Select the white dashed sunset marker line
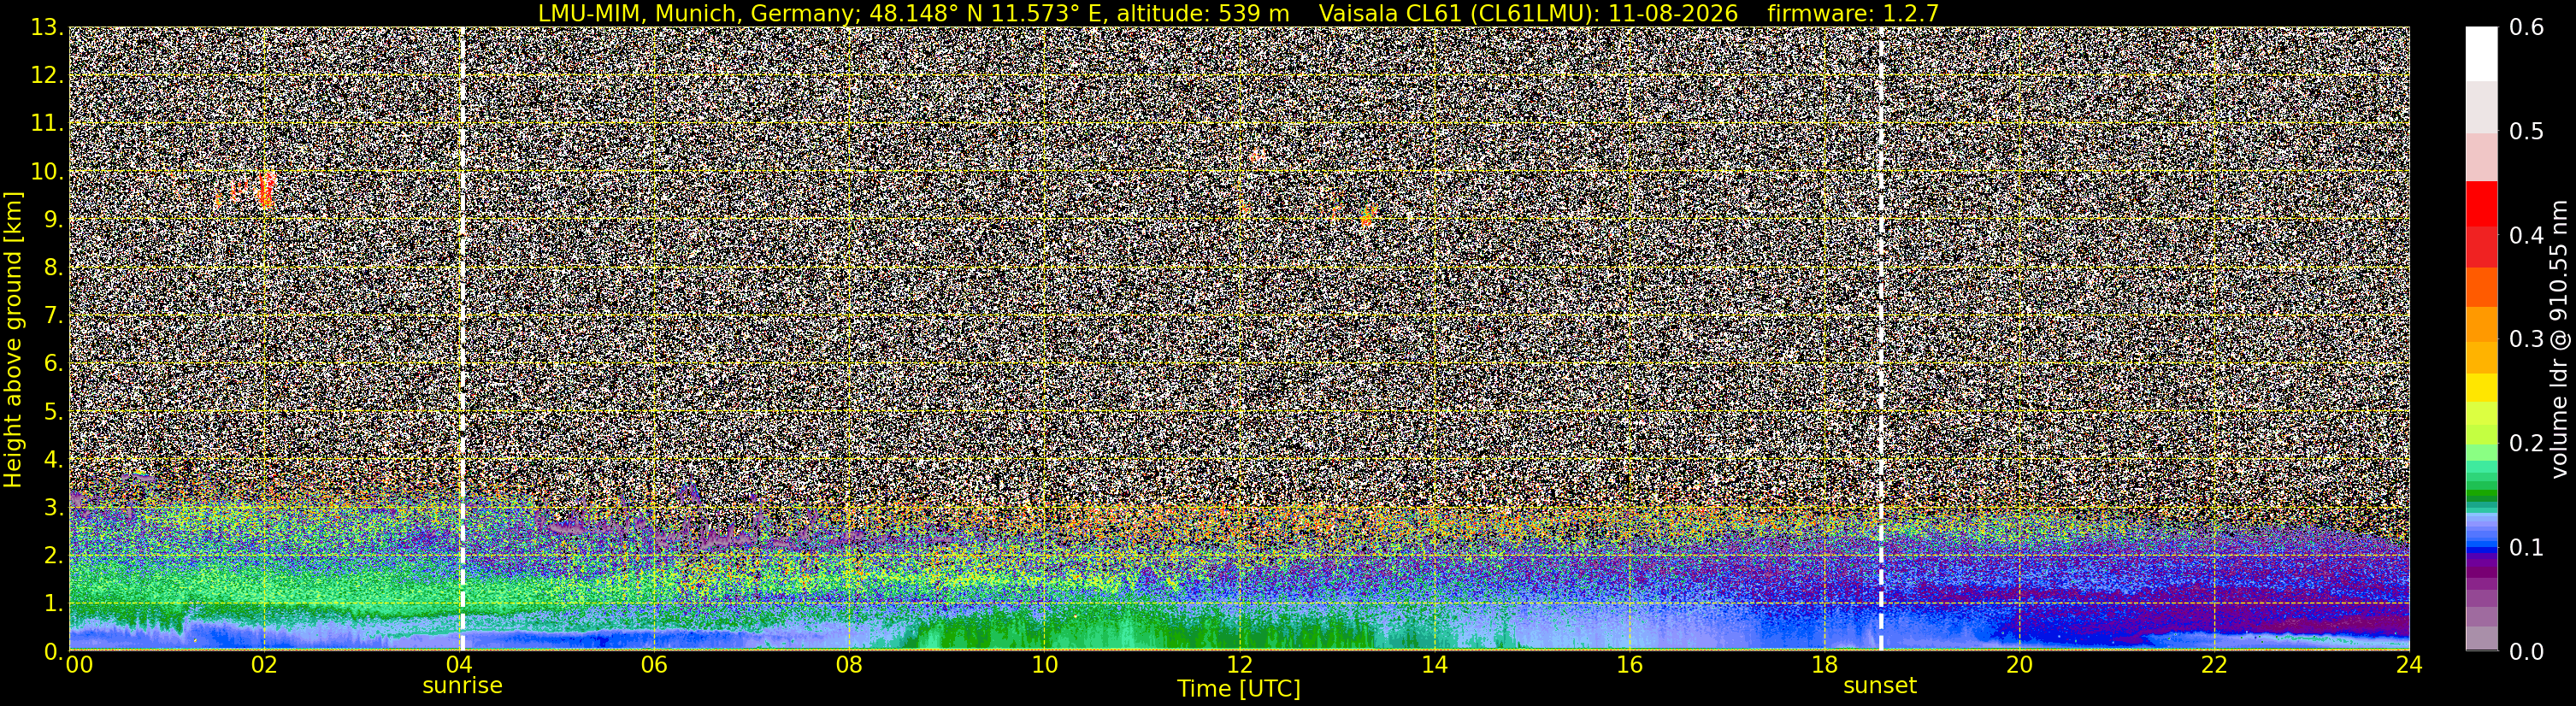 1881,339
